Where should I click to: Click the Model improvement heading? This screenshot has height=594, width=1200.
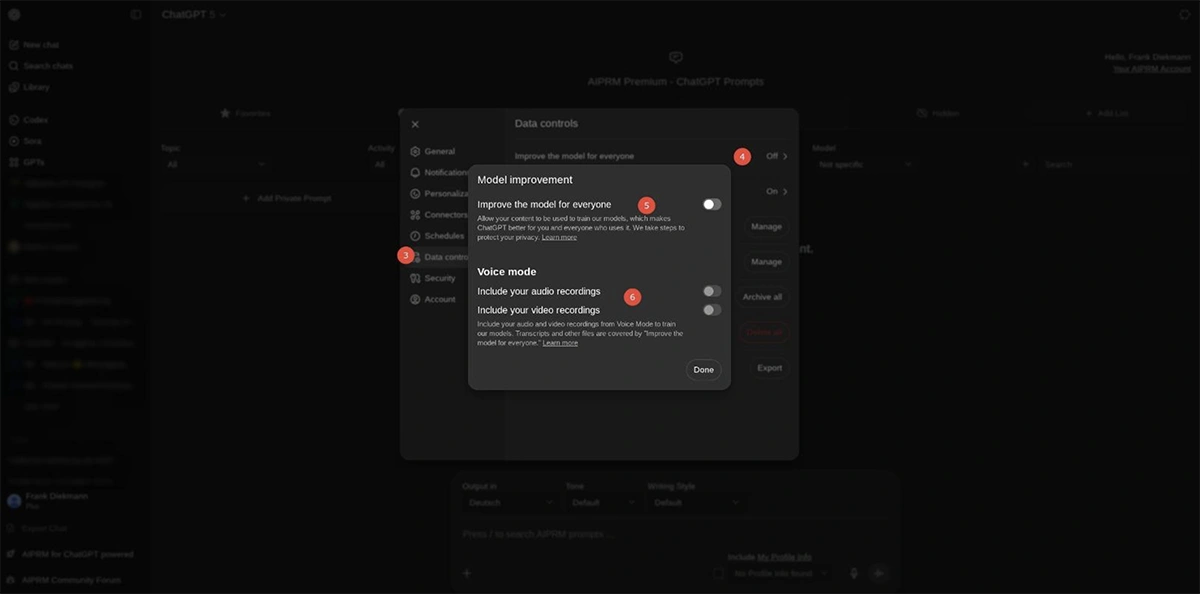coord(525,180)
